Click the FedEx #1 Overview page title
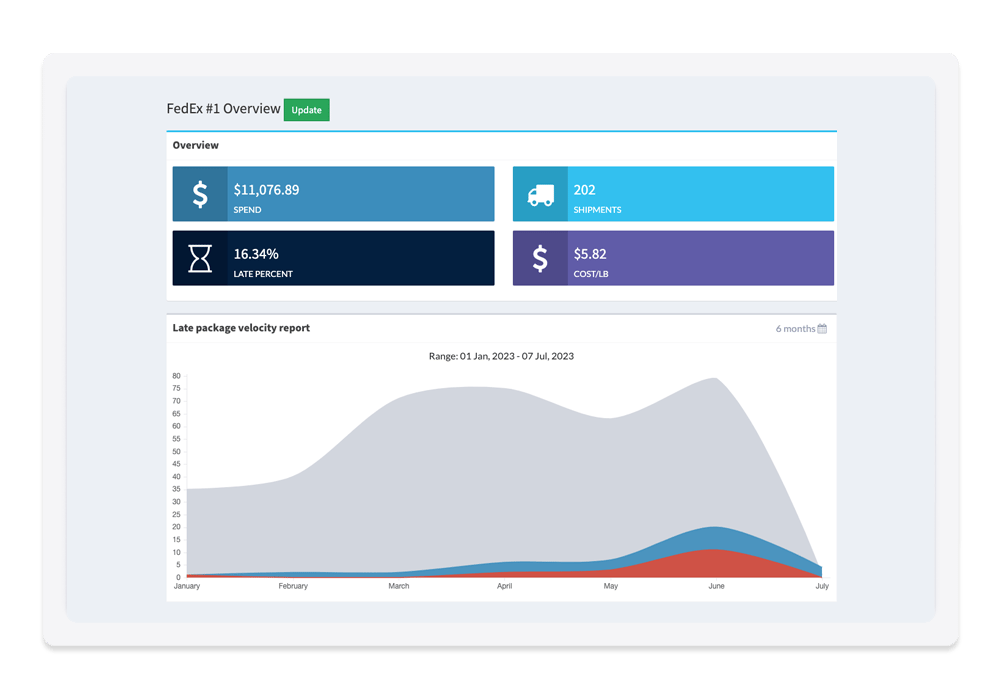Screen dimensions: 1000x700 tap(223, 109)
